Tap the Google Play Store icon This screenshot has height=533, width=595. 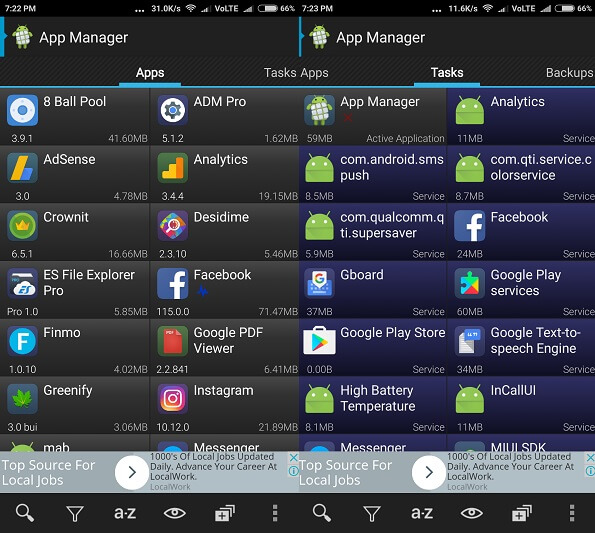[x=320, y=341]
